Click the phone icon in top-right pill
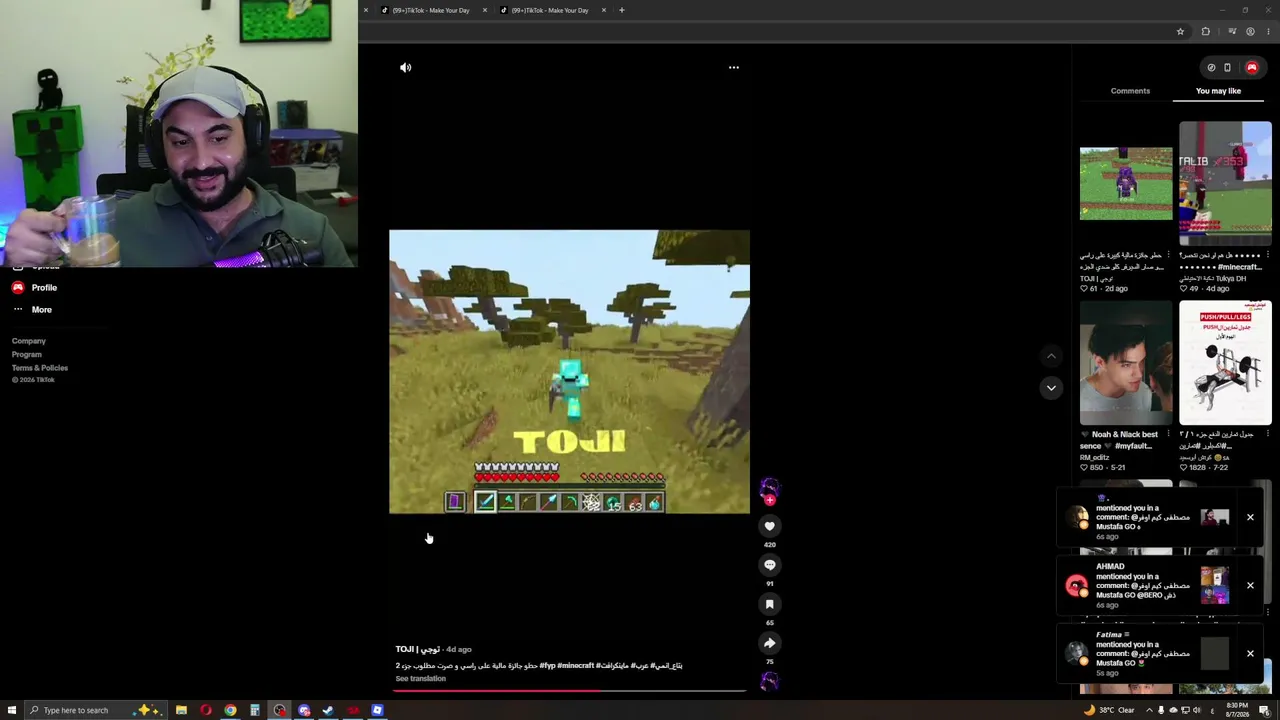 tap(1227, 68)
